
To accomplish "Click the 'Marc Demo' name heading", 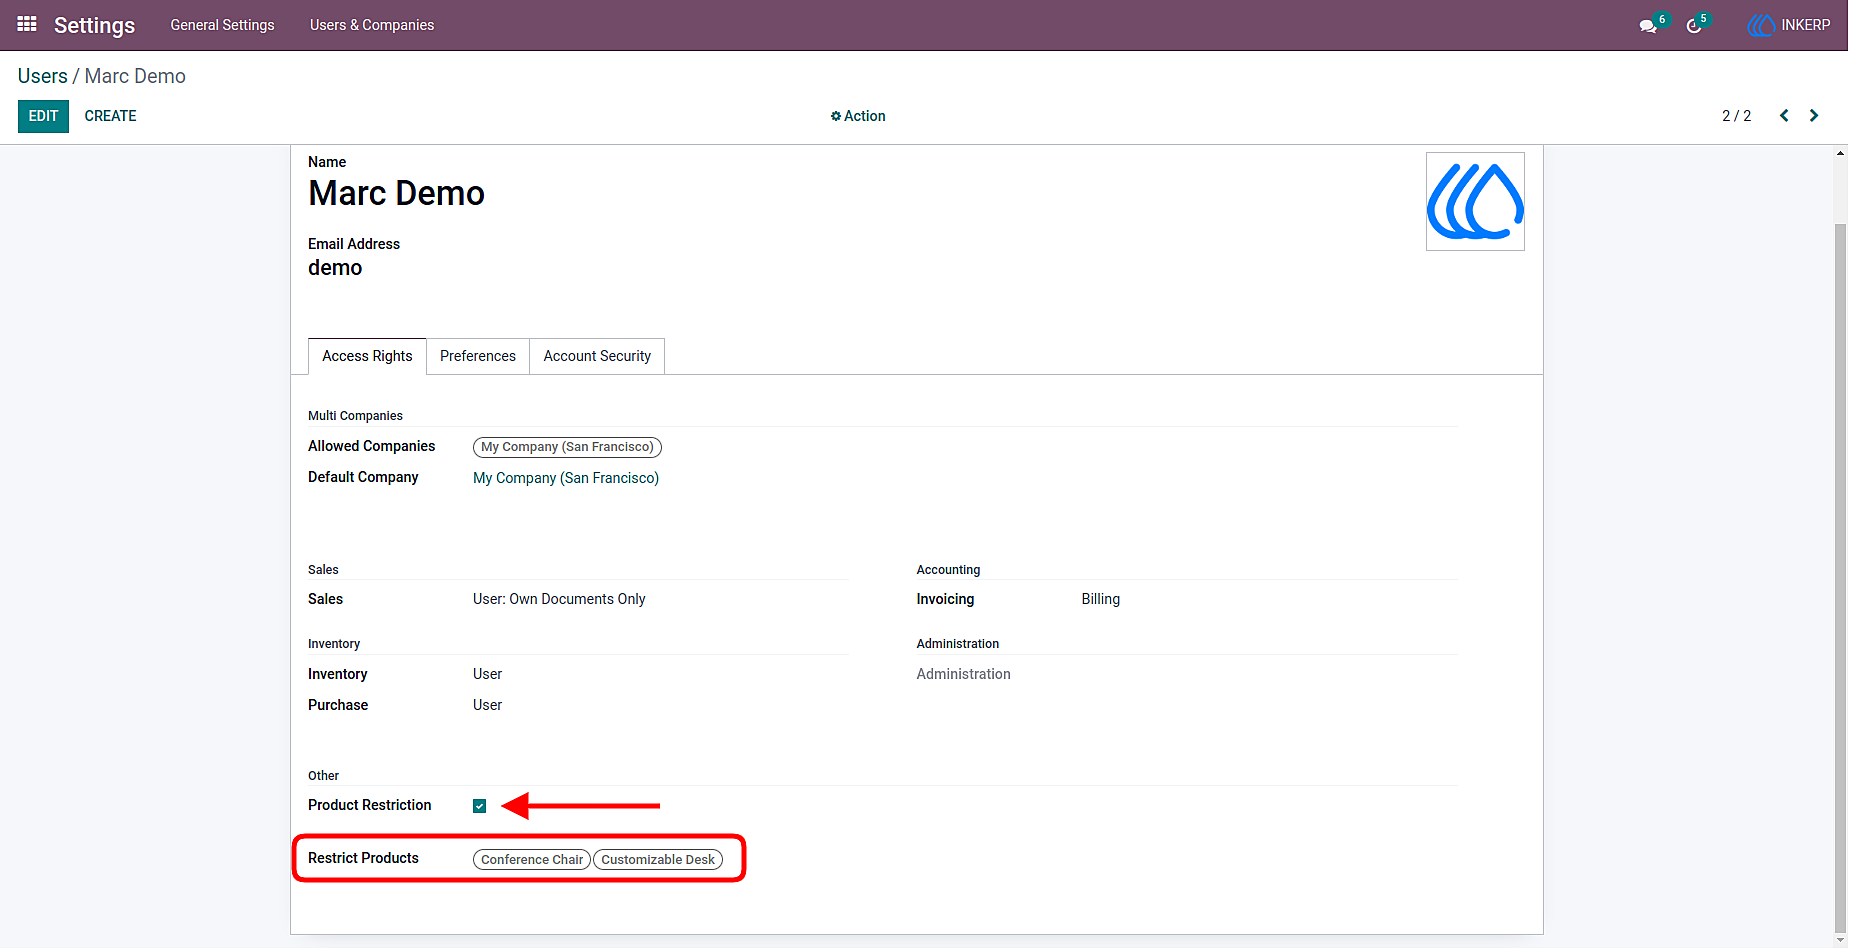I will (396, 193).
